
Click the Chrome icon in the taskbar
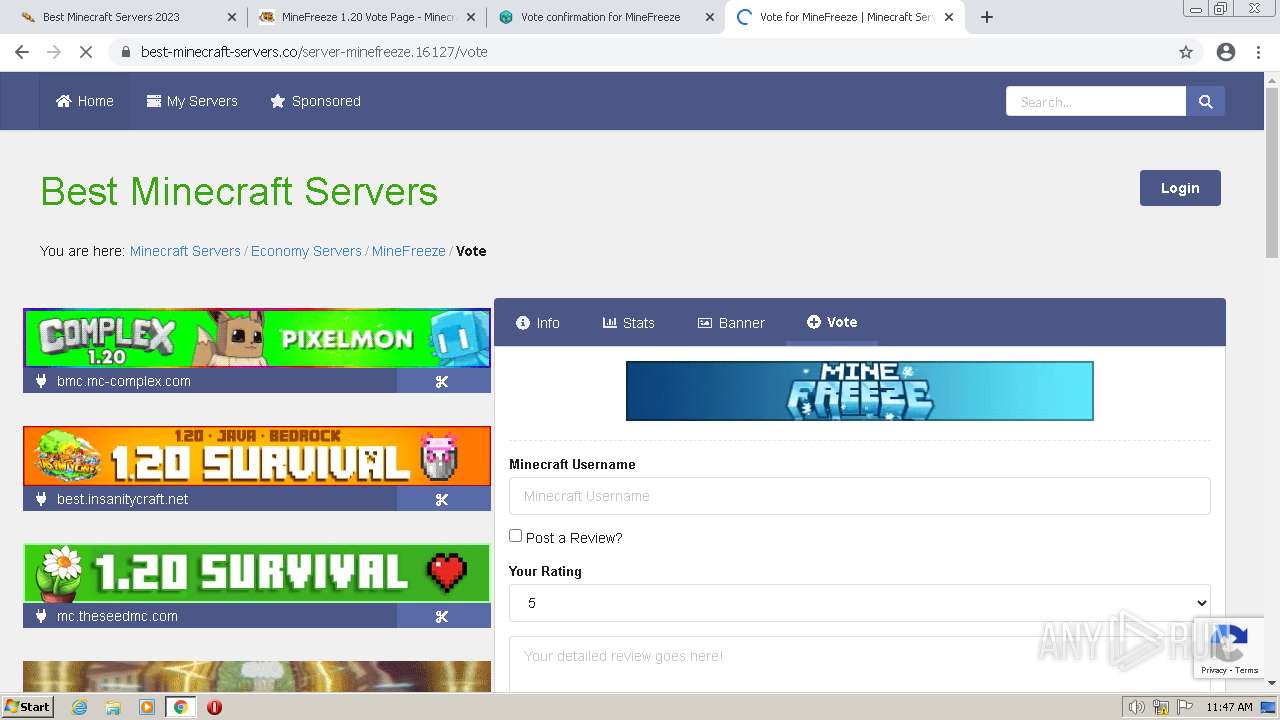coord(180,707)
